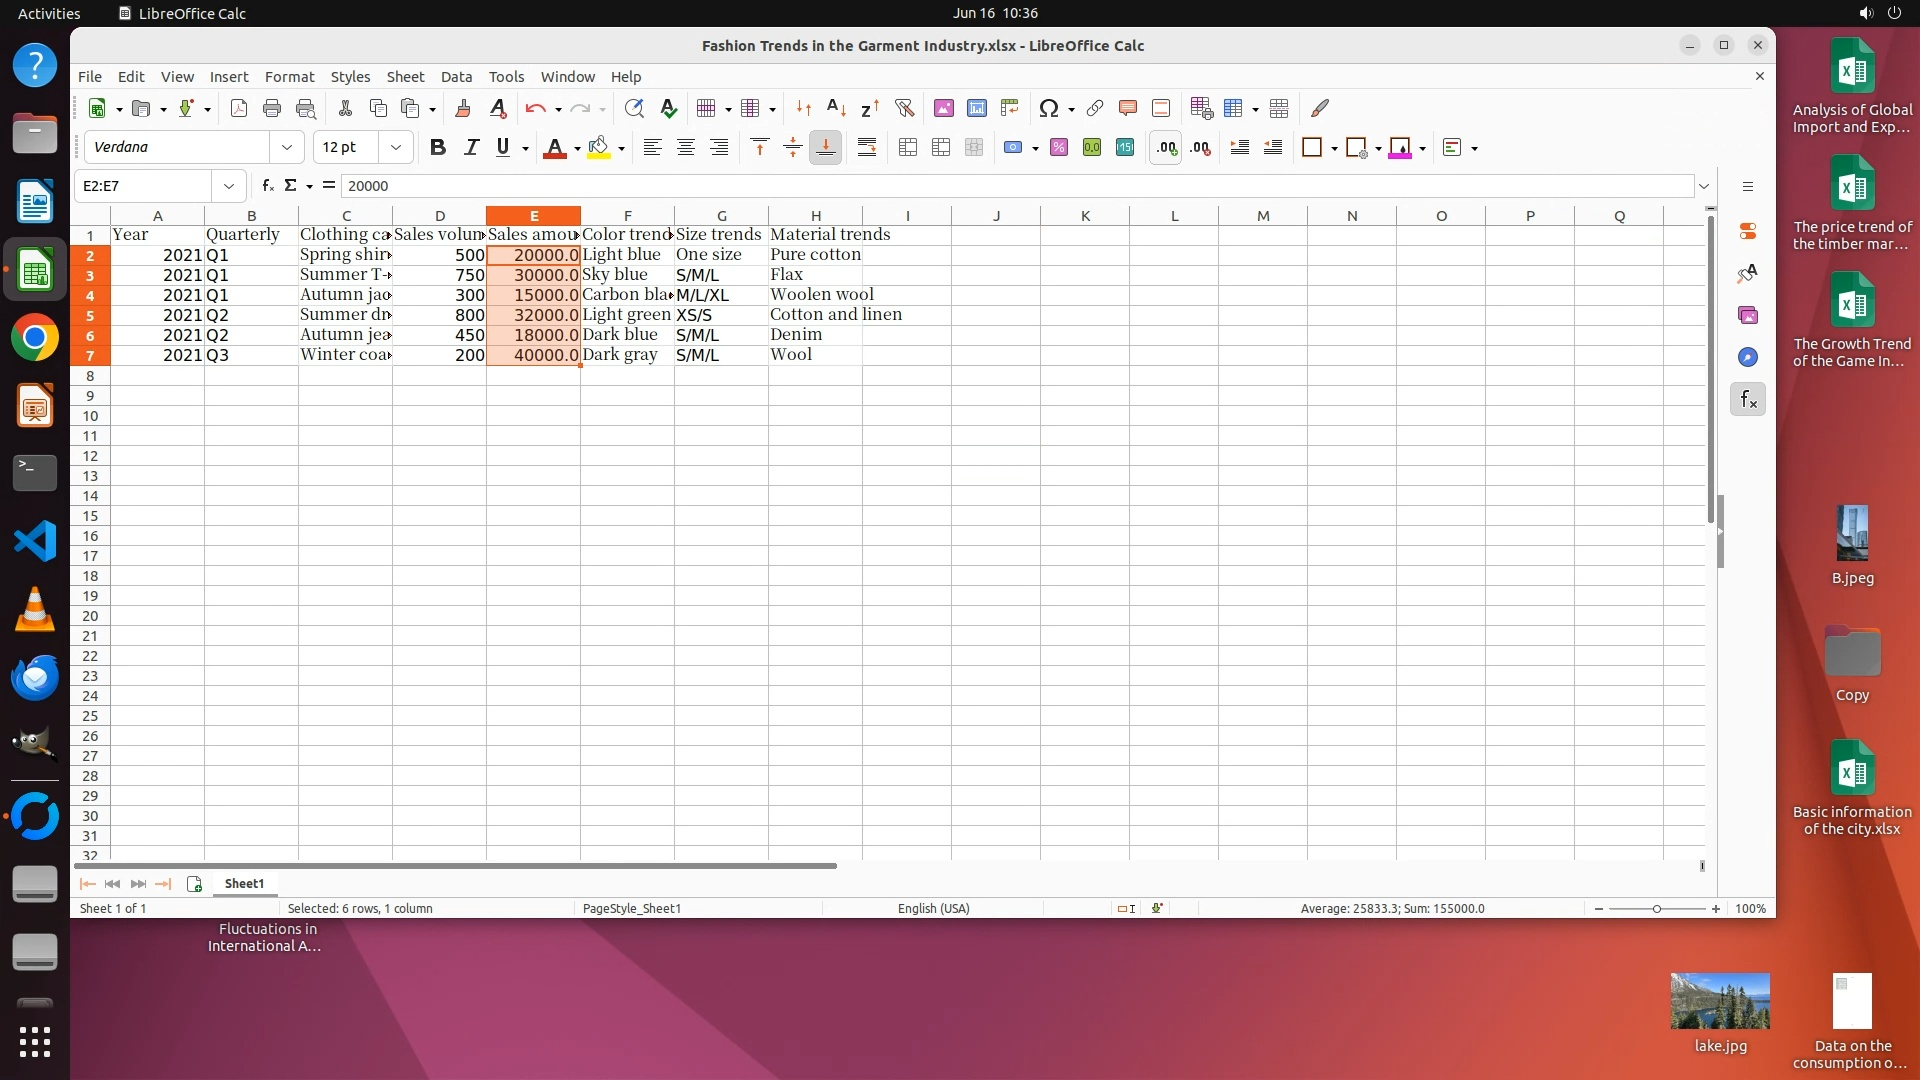Click the Add Decimal Place icon
This screenshot has width=1920, height=1080.
point(1166,148)
